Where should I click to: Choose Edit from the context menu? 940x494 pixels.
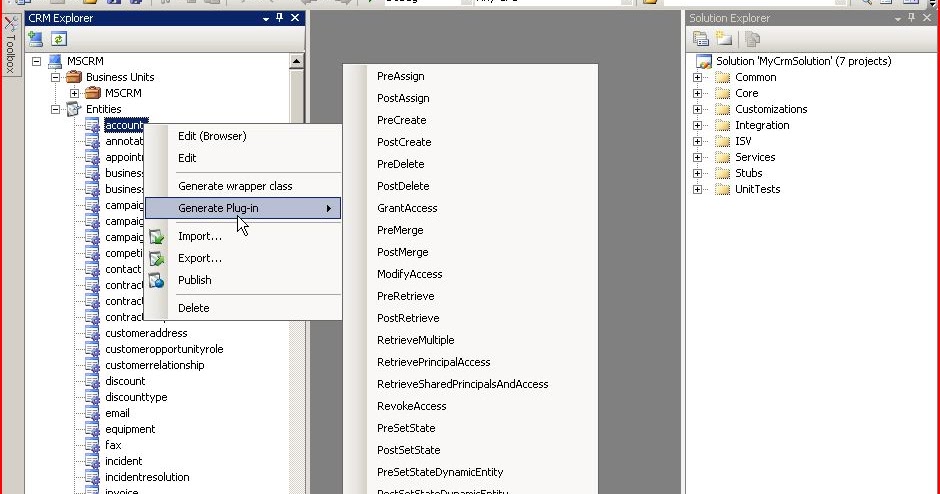243,158
